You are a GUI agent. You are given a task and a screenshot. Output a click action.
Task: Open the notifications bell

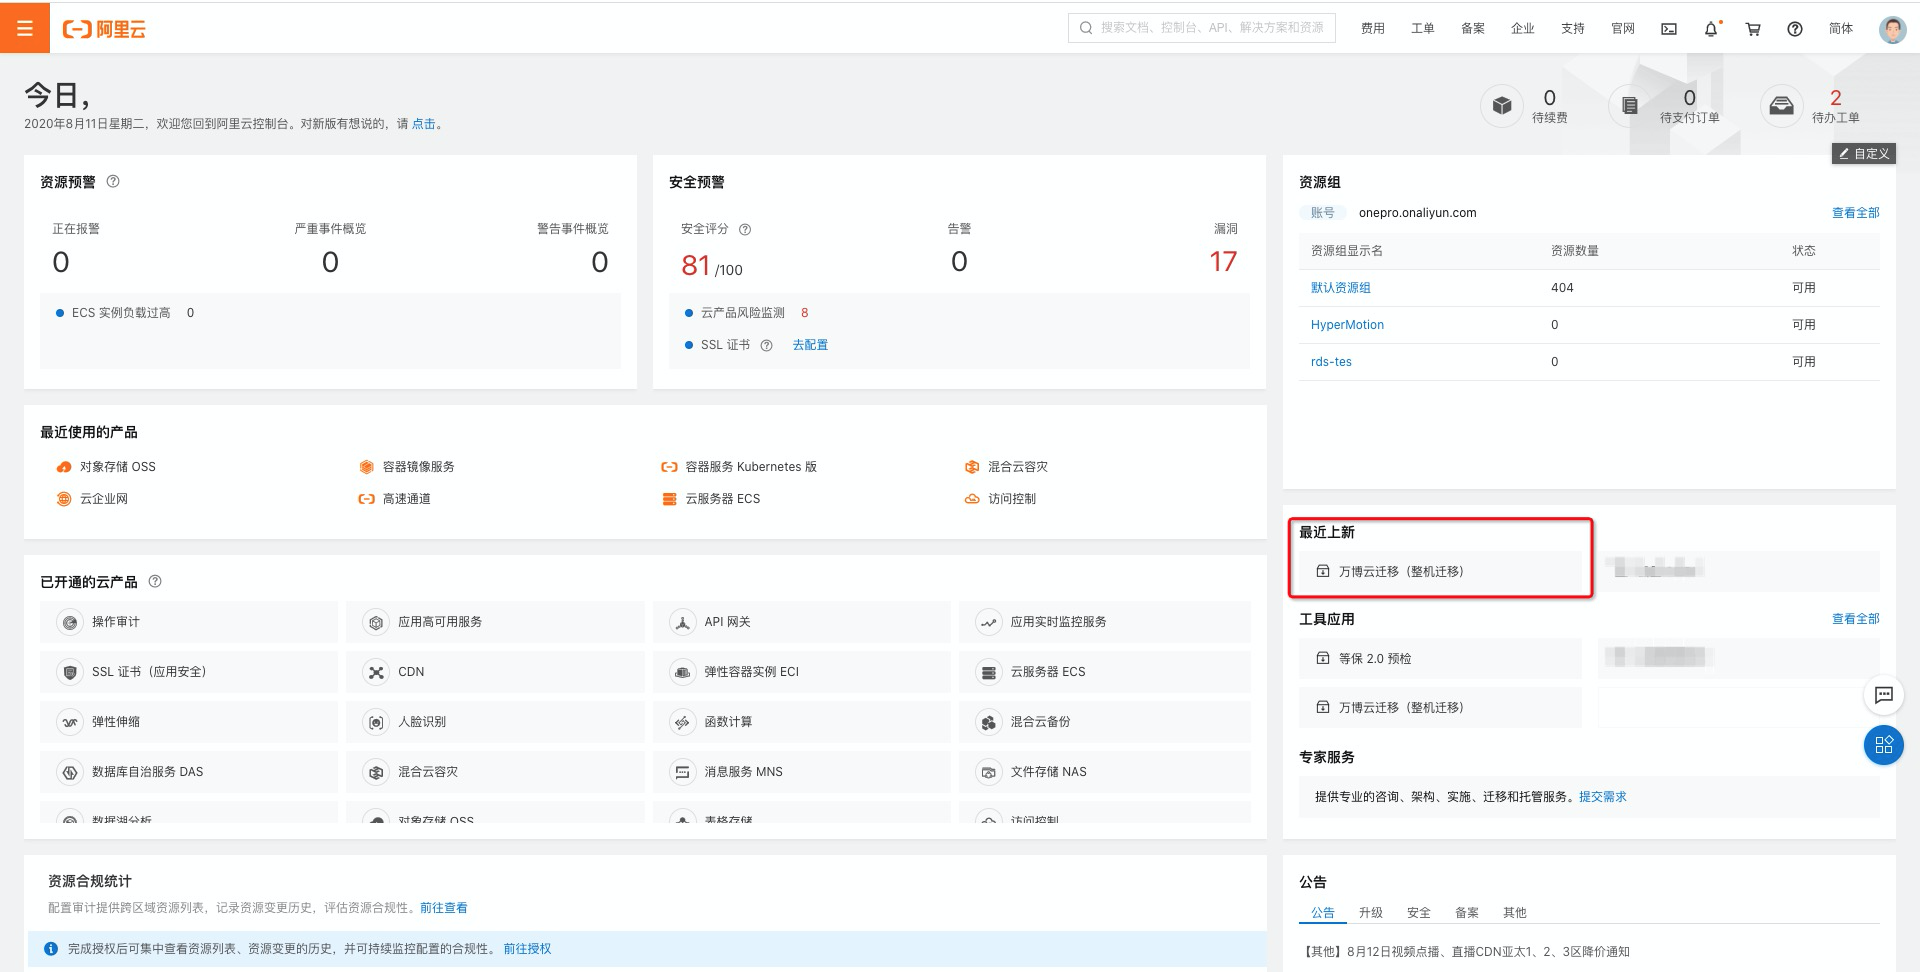click(1711, 29)
